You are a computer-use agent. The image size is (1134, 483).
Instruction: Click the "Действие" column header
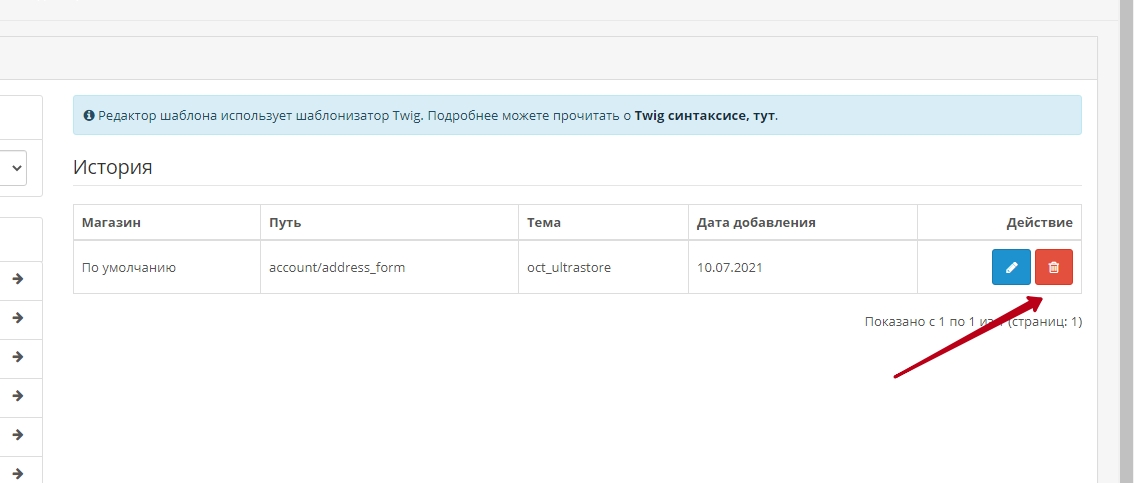point(1039,222)
